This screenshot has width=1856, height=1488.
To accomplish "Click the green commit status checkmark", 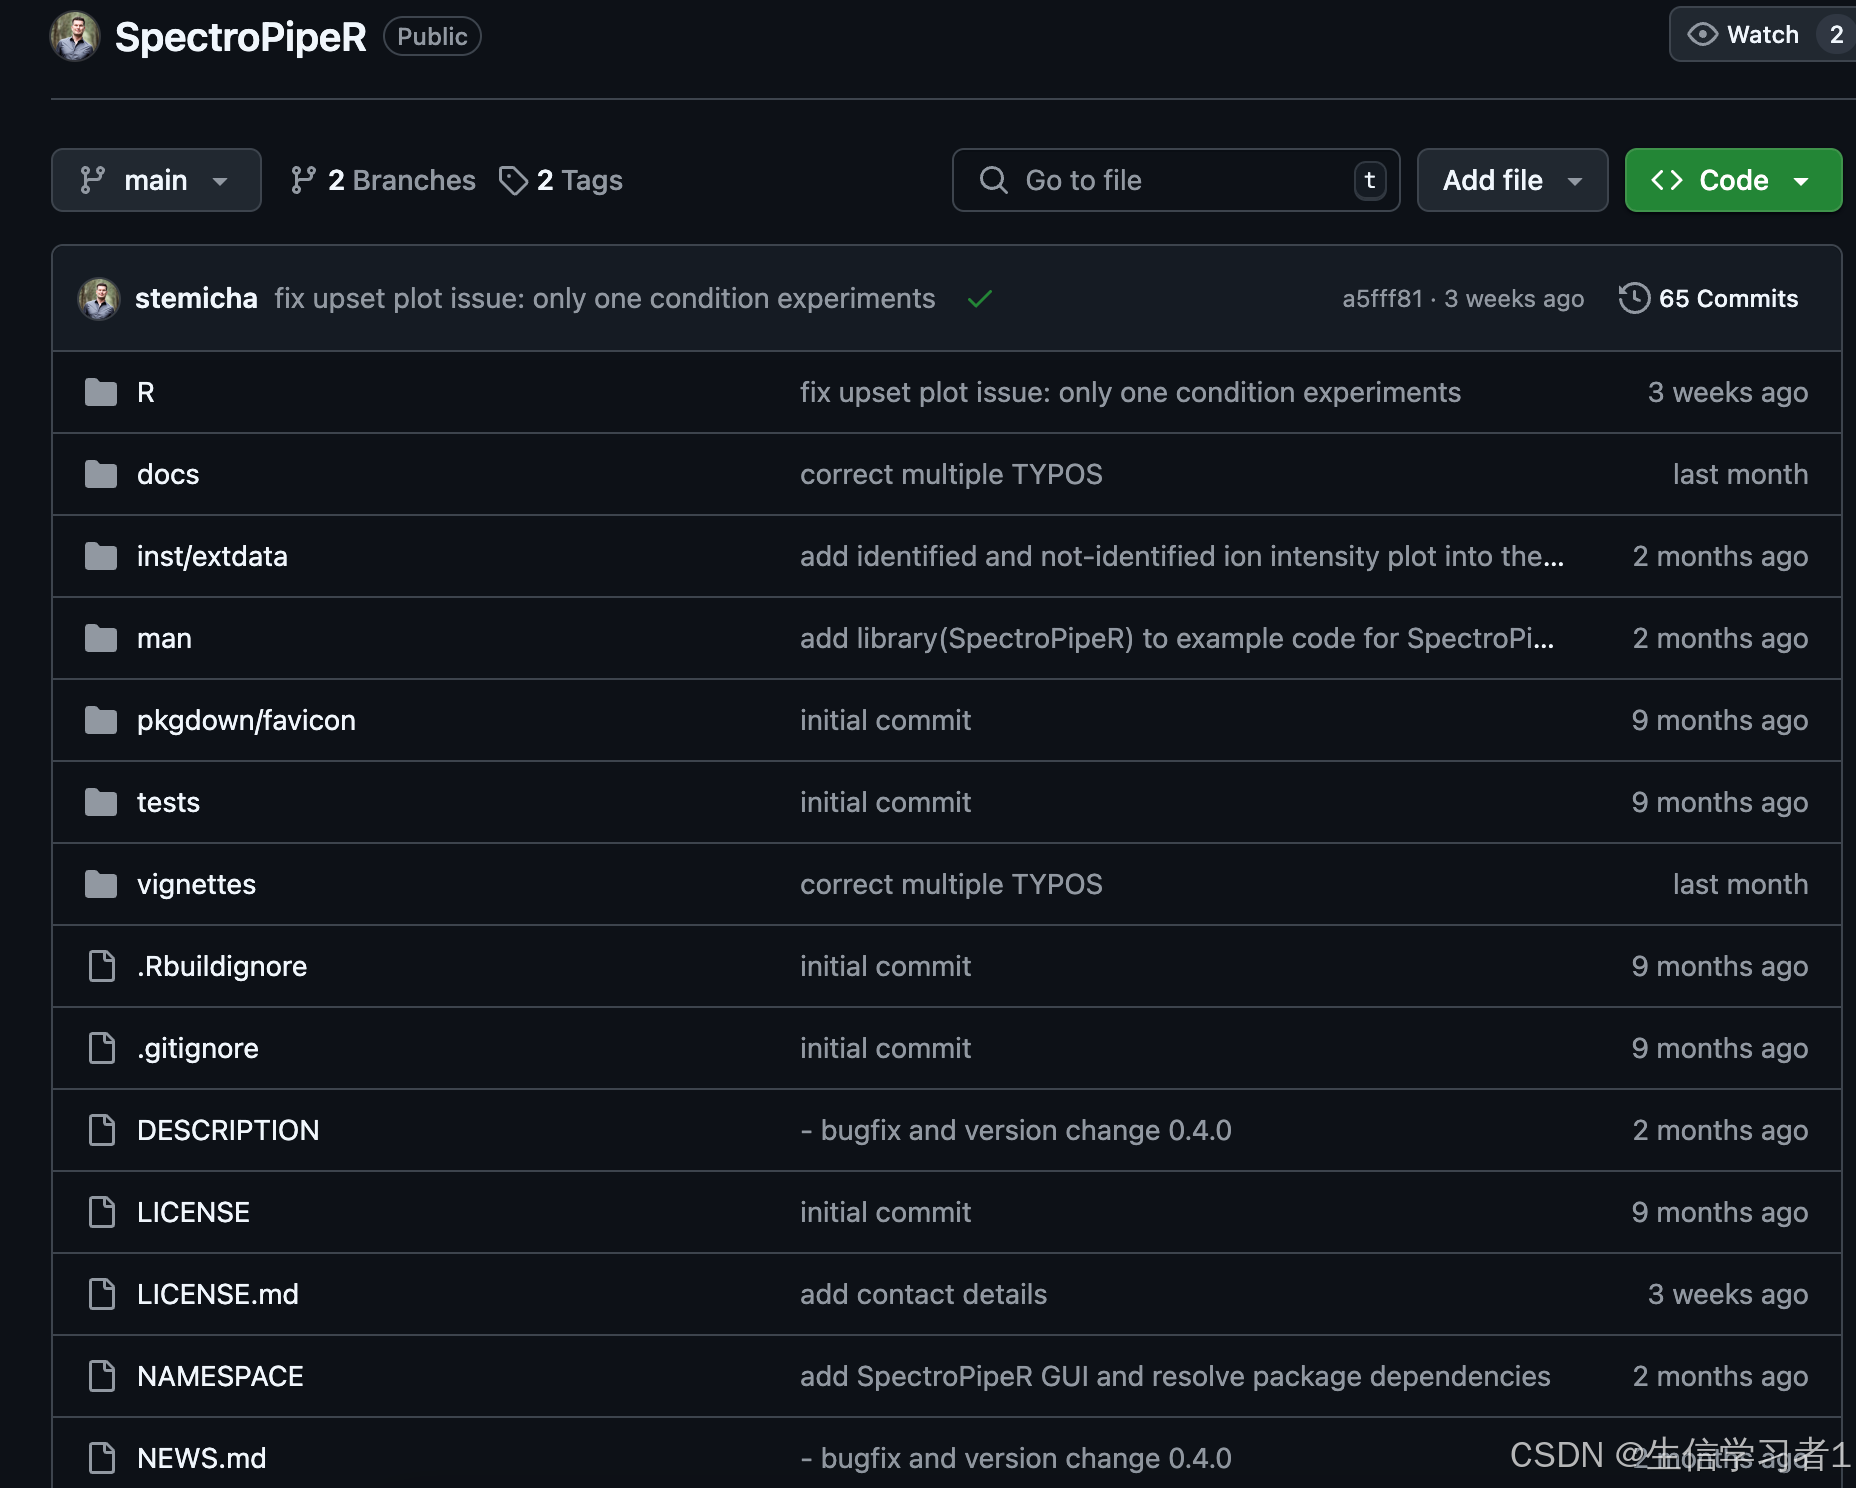I will [x=980, y=299].
